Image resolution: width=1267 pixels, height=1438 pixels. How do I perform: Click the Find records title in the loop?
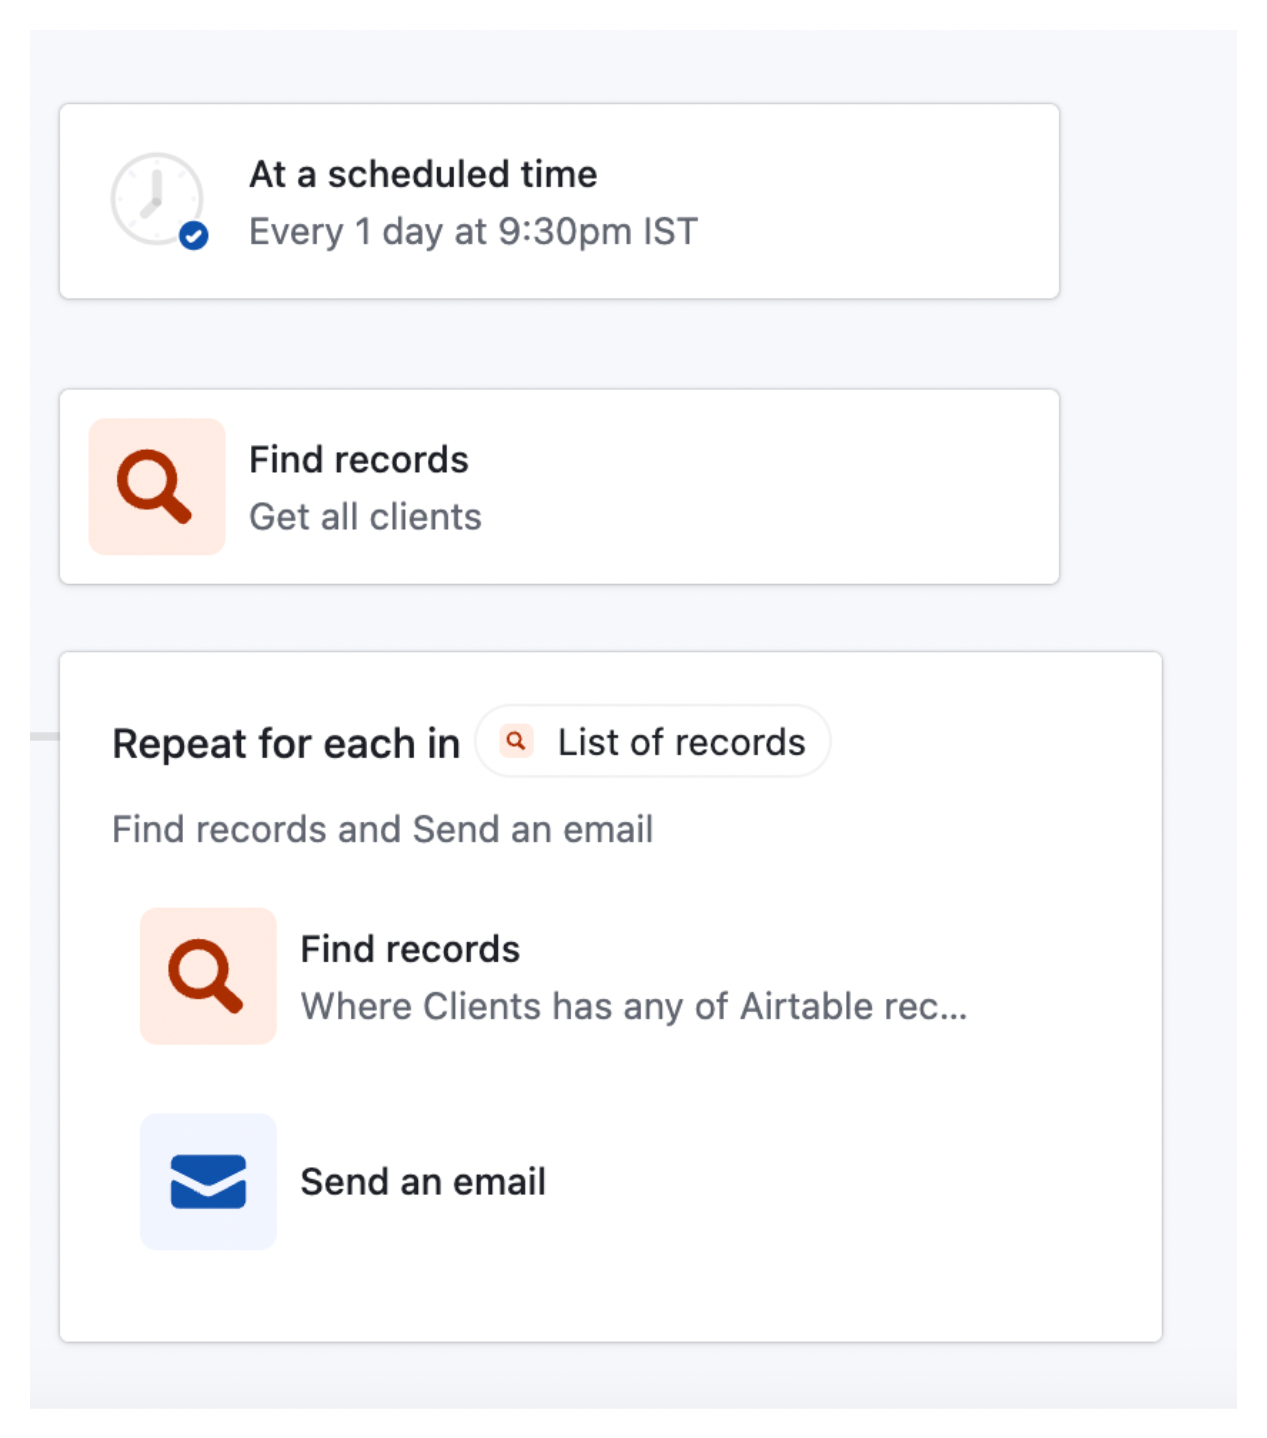[410, 948]
